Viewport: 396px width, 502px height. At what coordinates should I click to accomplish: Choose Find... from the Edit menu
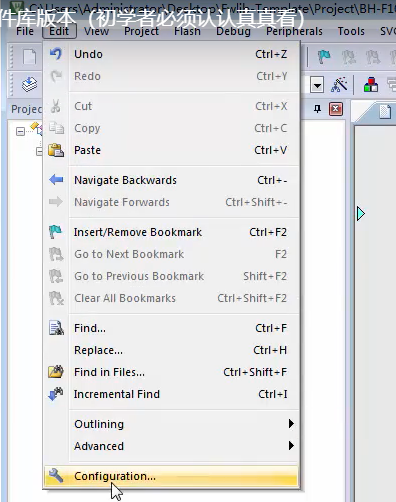coord(171,328)
